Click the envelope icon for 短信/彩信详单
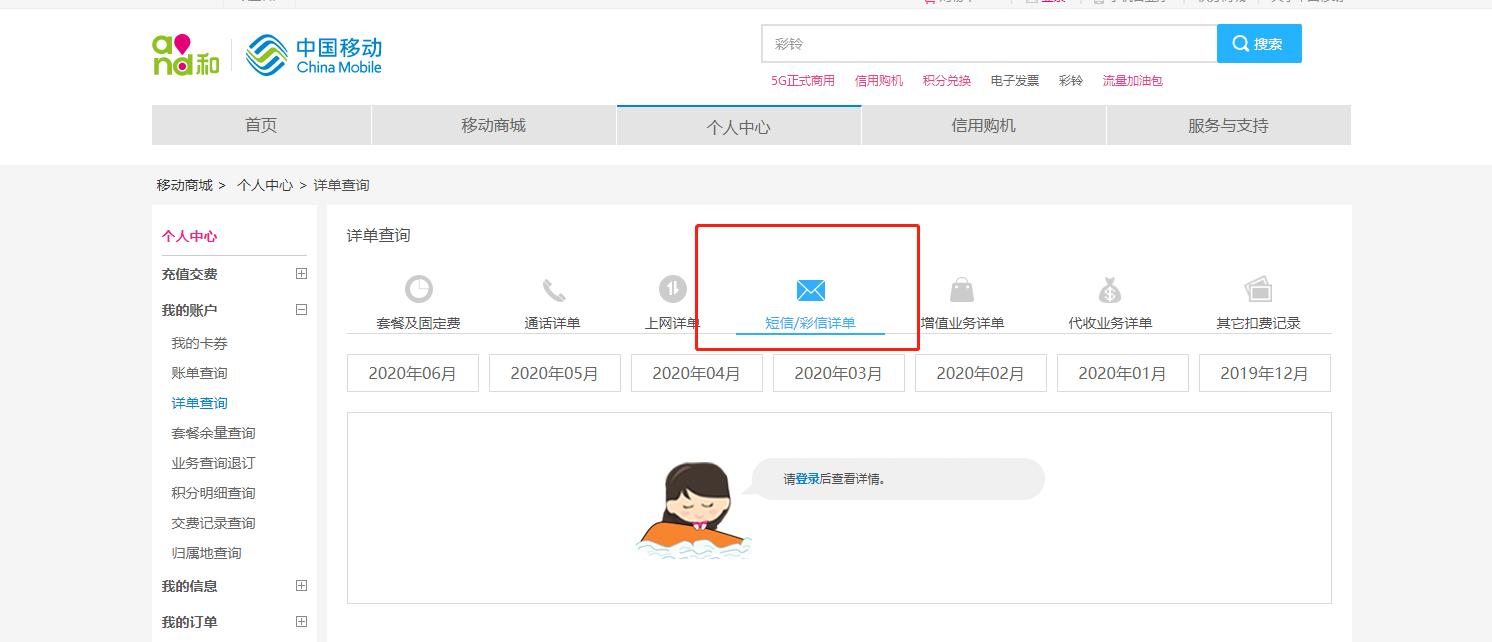Image resolution: width=1492 pixels, height=642 pixels. 810,289
